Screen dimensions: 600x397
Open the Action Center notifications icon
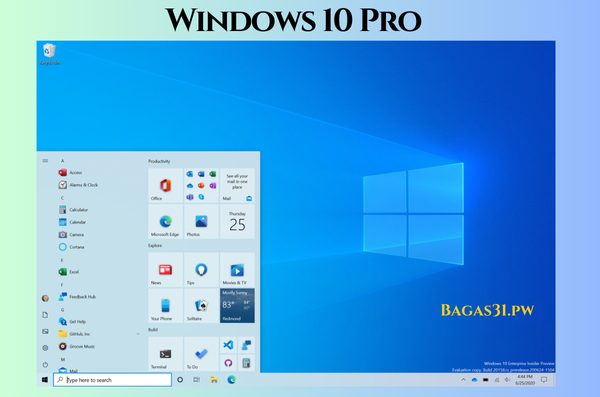coord(544,380)
